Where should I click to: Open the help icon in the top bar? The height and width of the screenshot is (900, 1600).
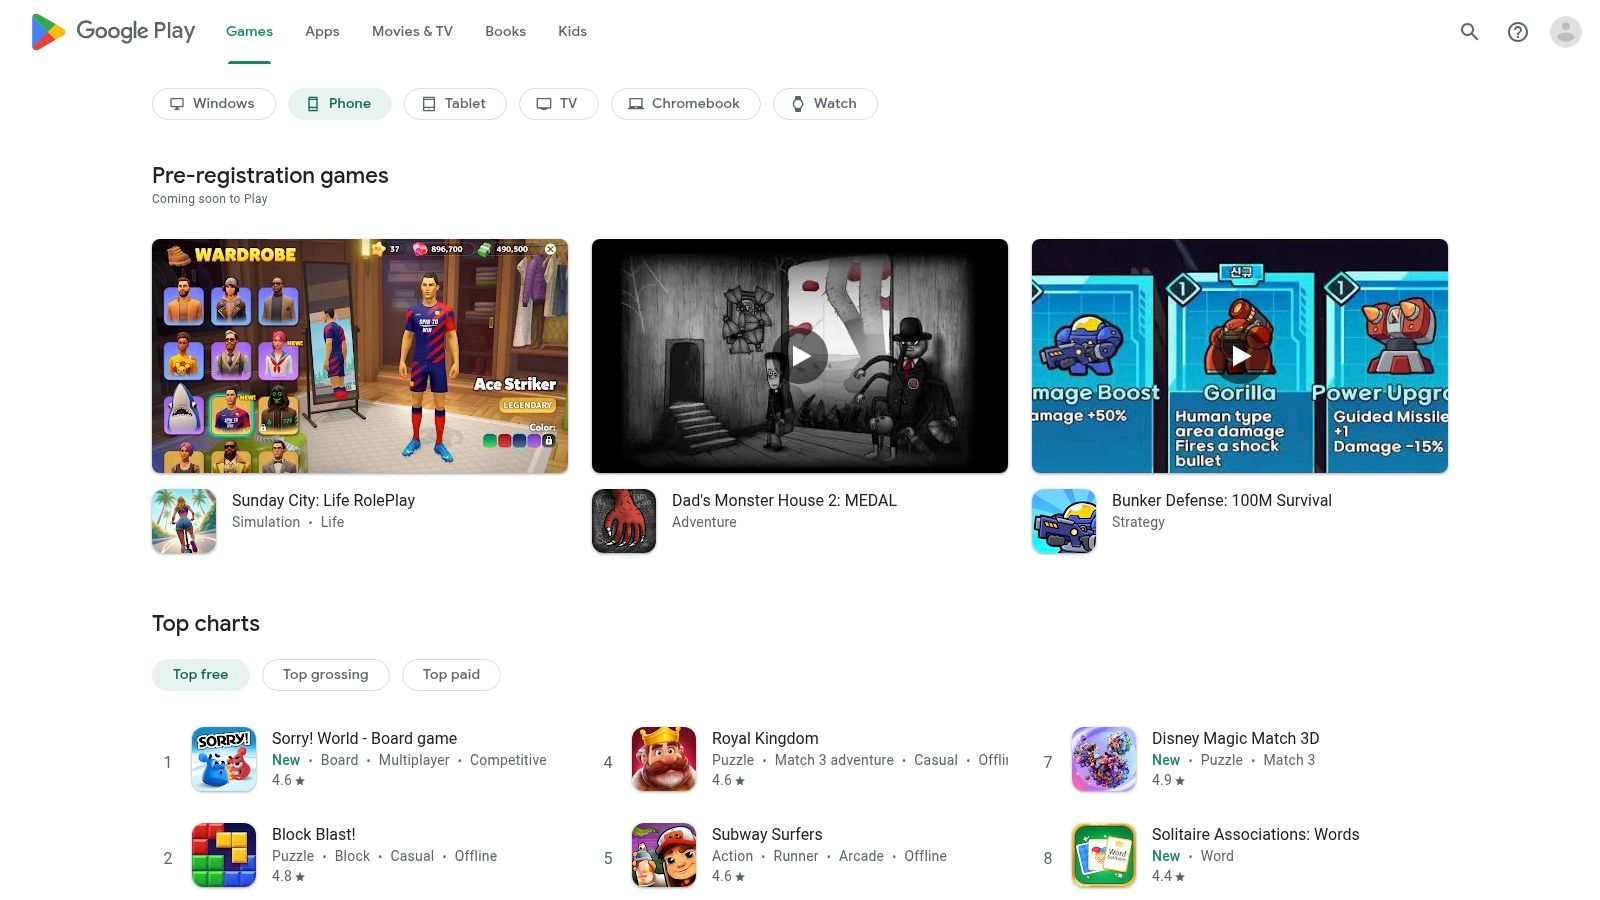[1517, 31]
